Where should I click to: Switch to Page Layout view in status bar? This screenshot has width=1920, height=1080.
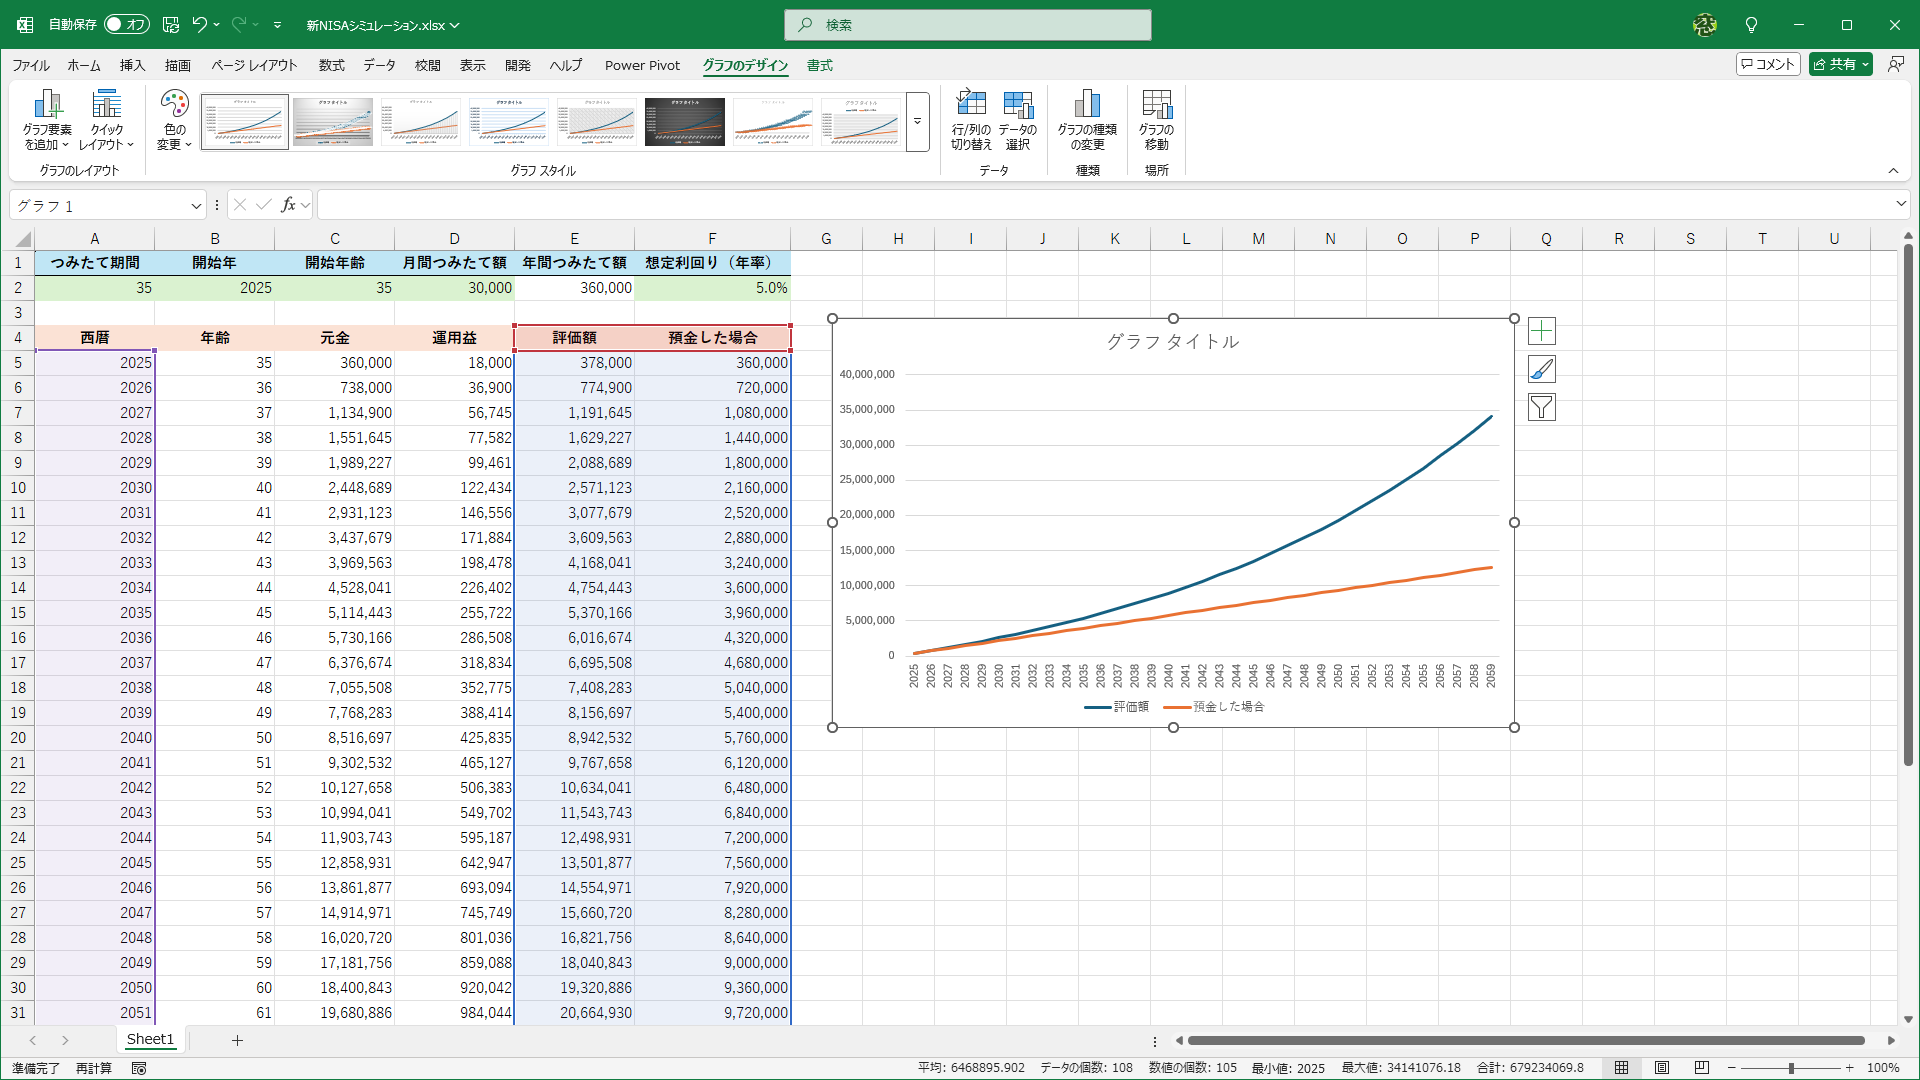click(1662, 1068)
